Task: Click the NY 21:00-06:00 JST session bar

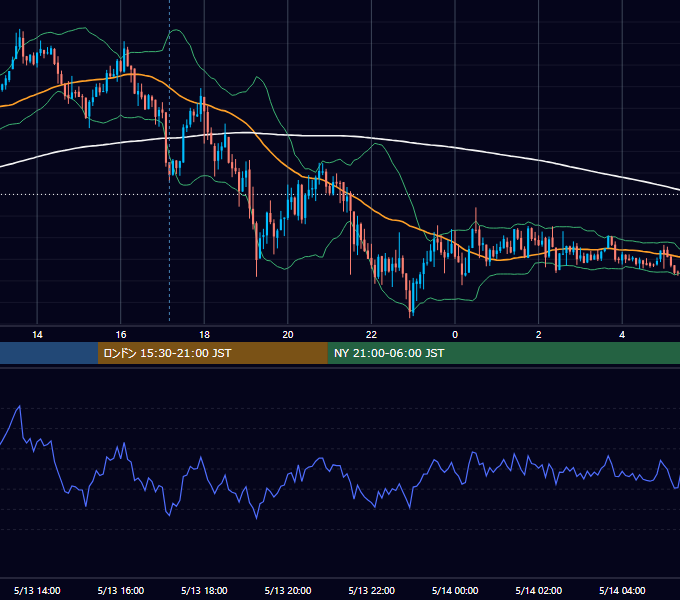Action: 503,353
